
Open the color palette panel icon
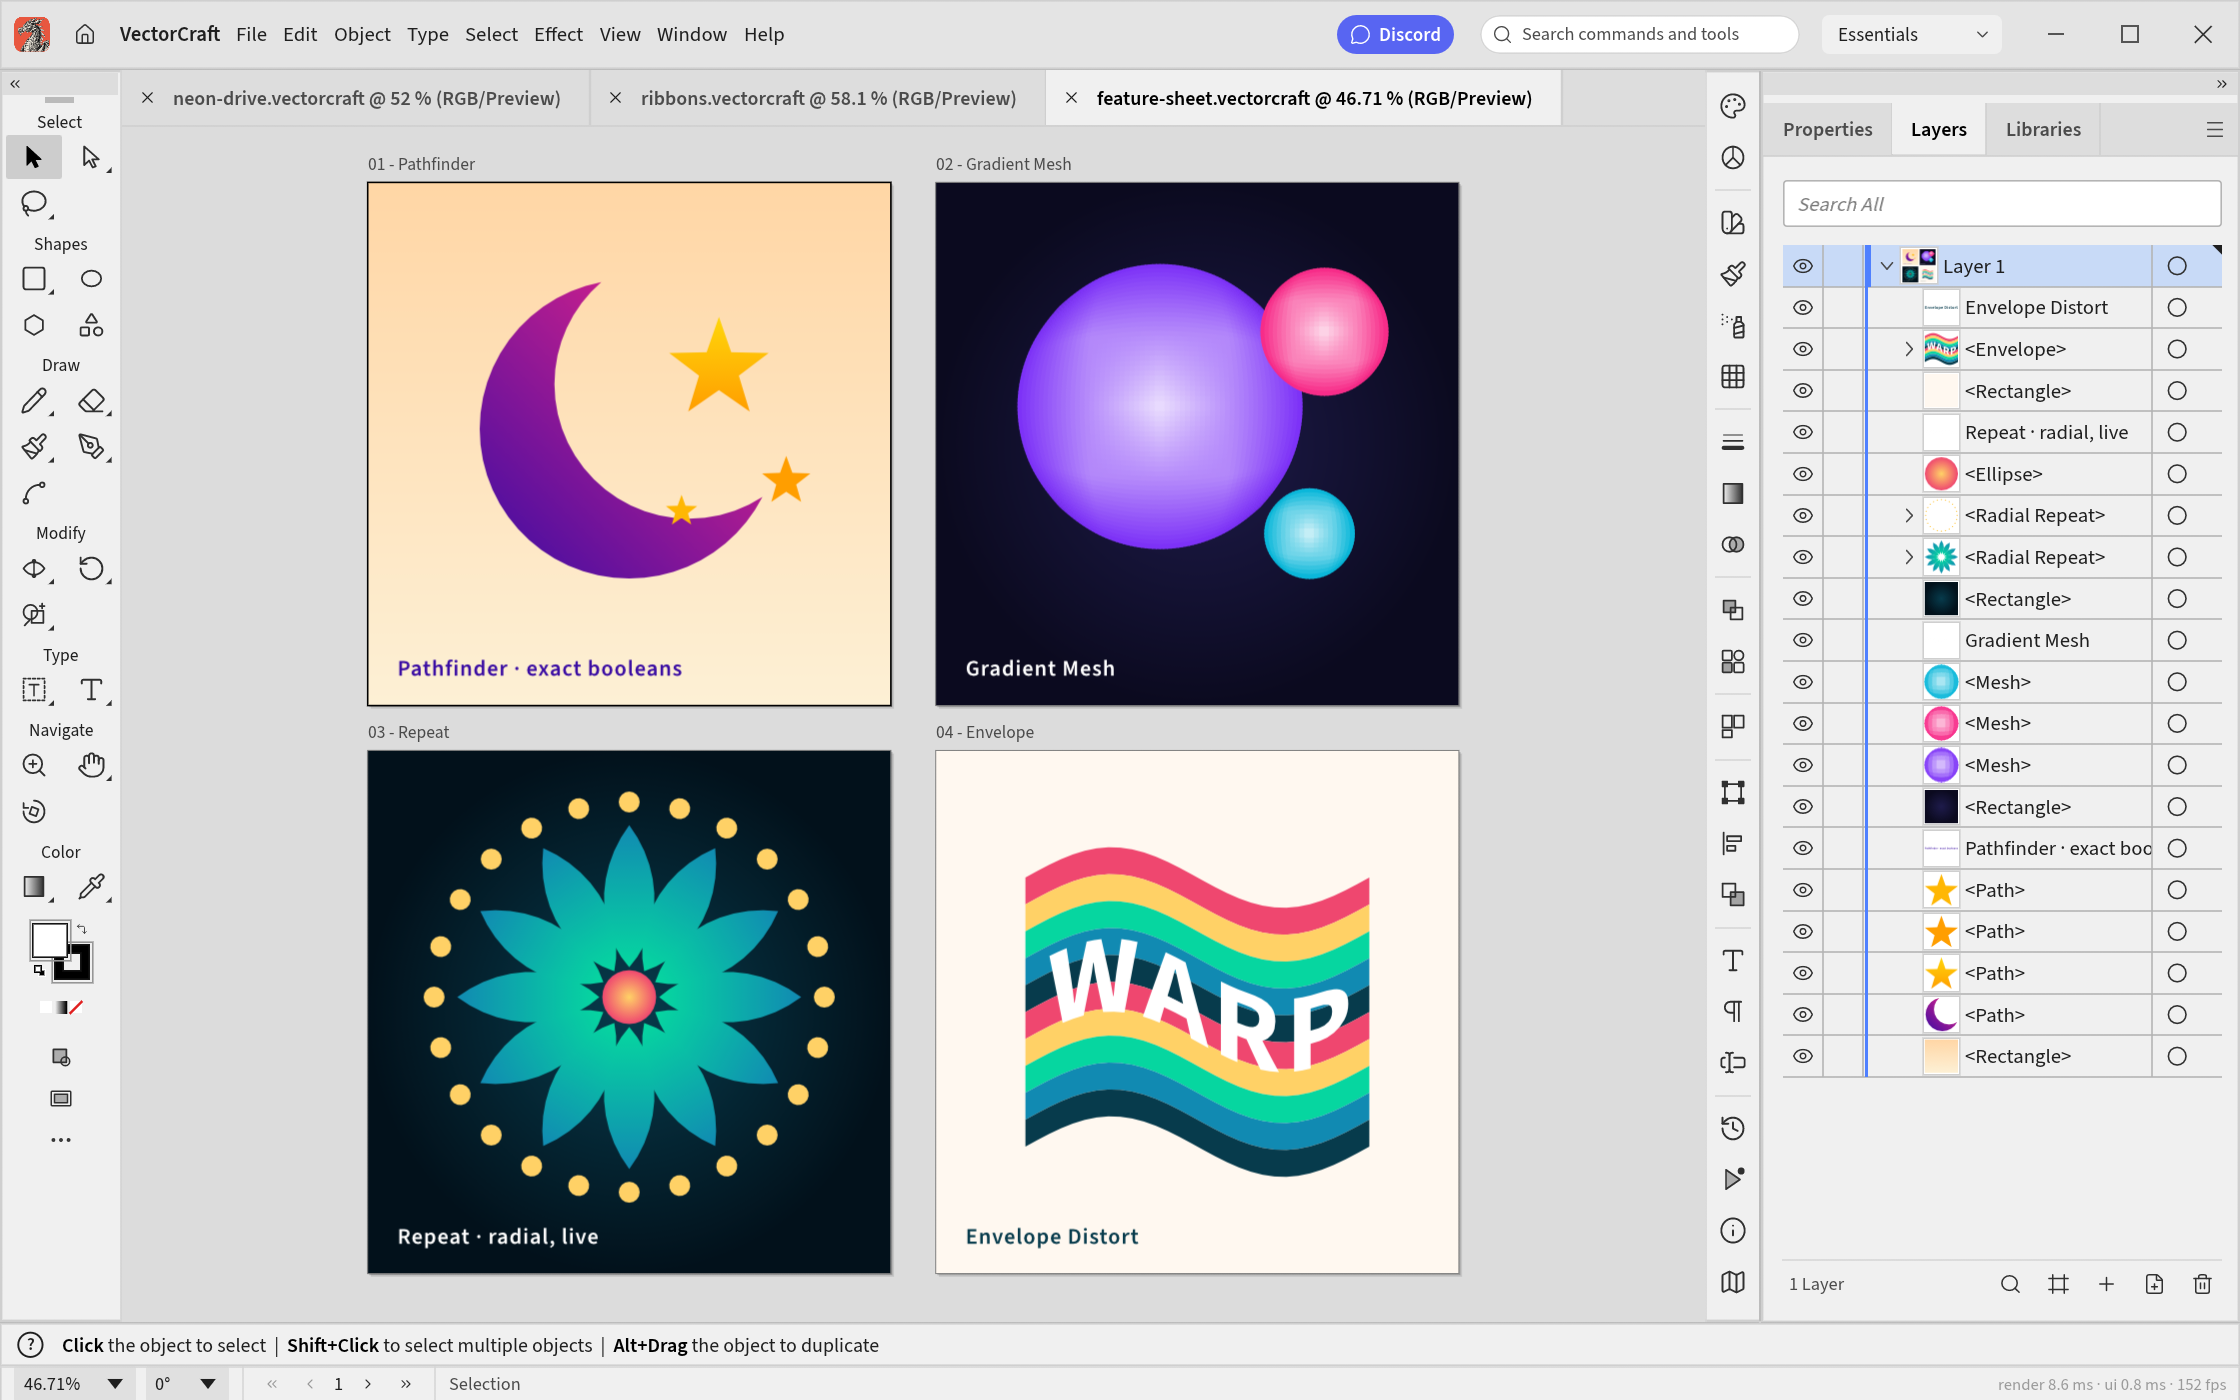[x=1733, y=106]
